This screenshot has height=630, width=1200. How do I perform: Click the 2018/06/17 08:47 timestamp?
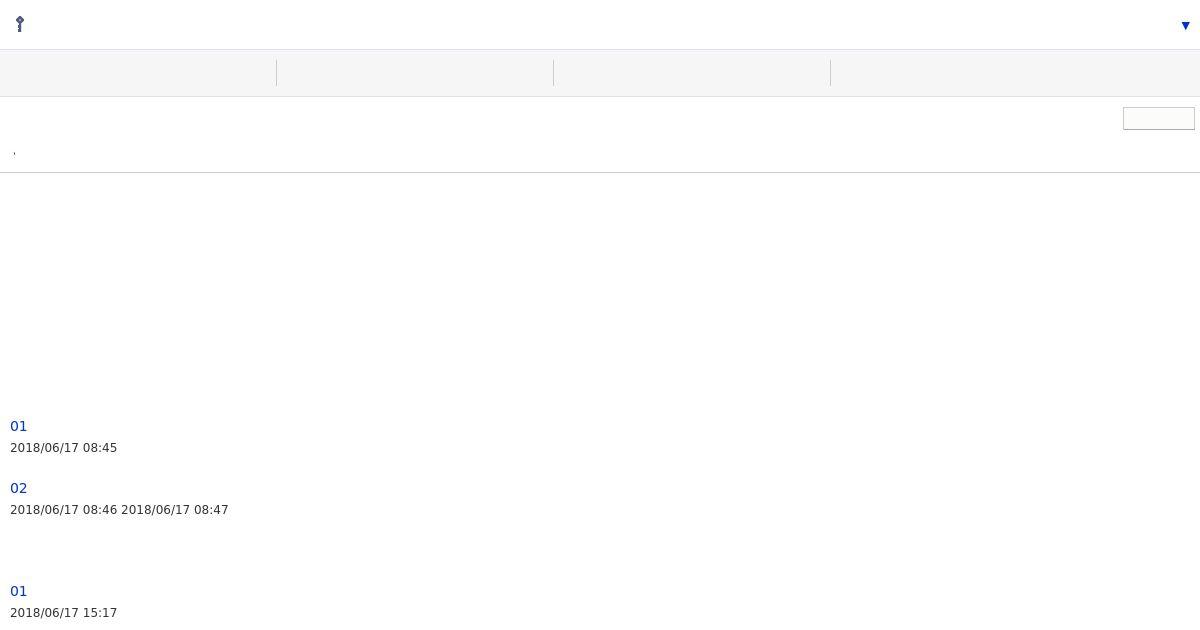click(175, 510)
